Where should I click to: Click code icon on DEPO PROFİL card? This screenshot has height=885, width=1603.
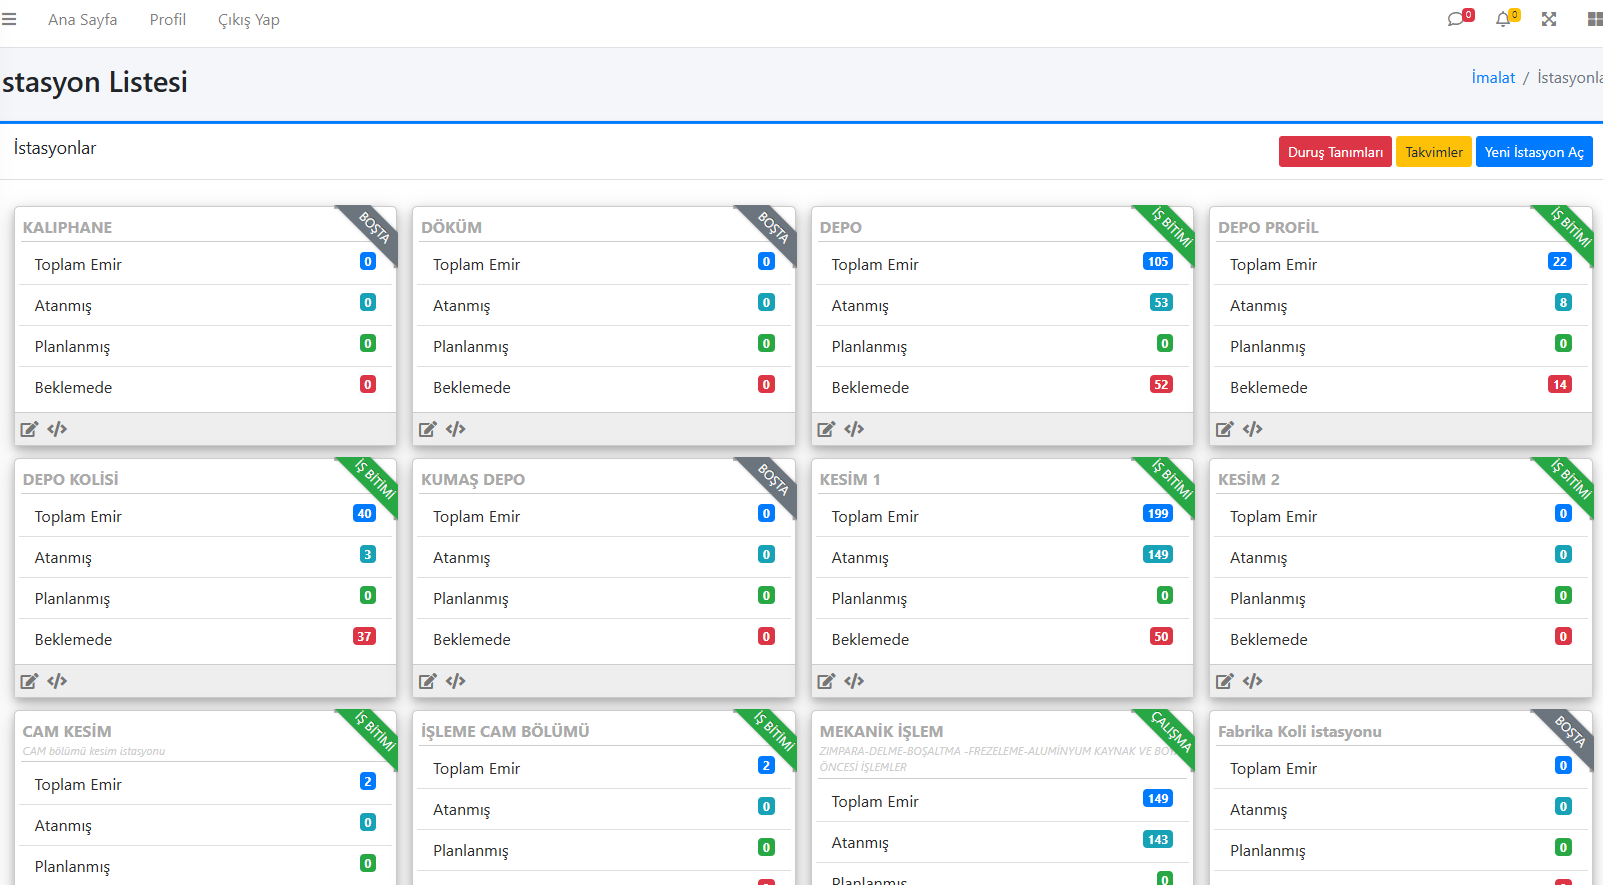click(1253, 429)
